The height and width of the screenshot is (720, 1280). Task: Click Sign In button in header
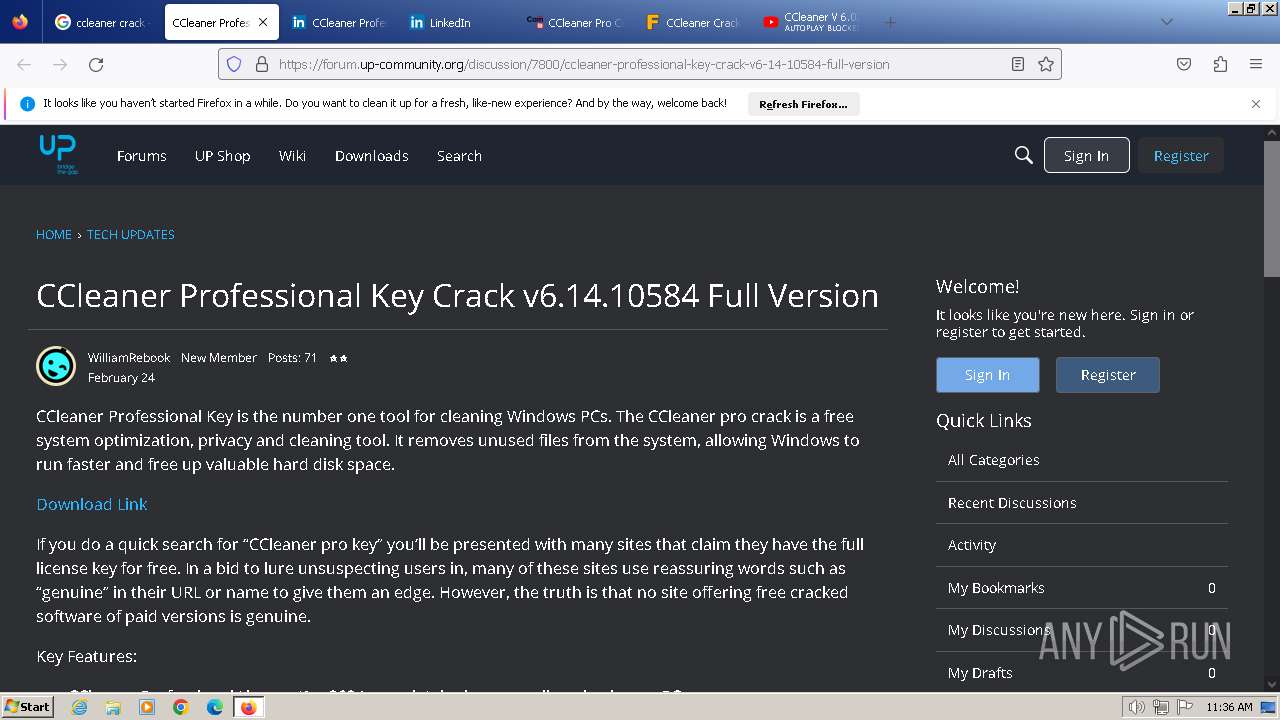coord(1086,155)
